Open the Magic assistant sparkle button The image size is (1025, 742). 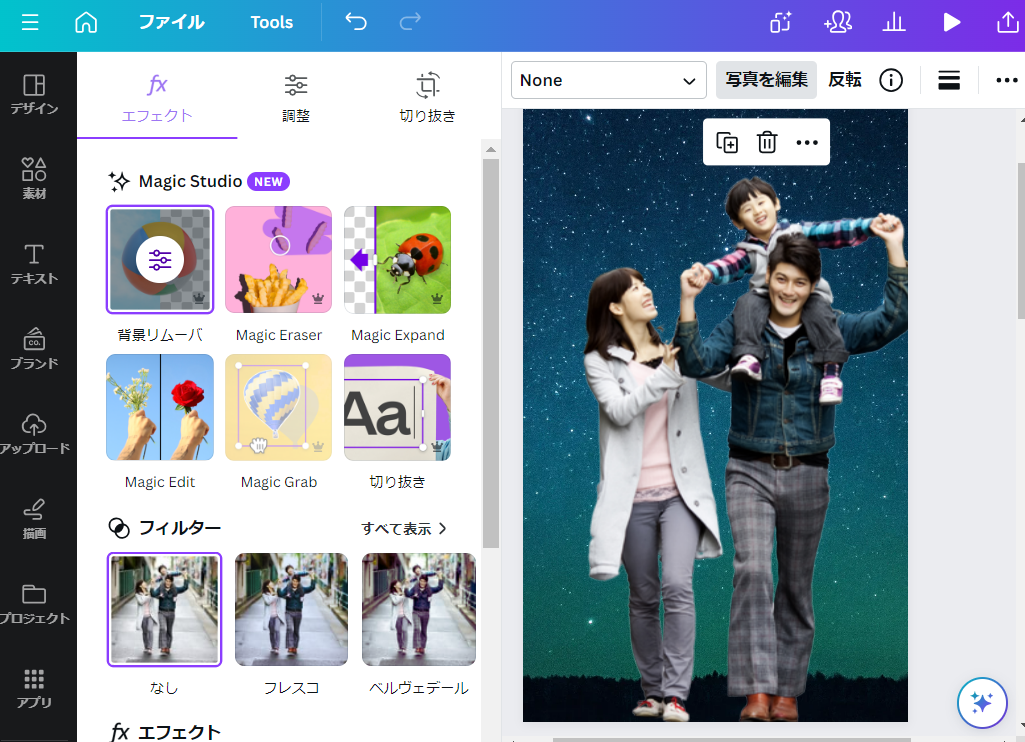pos(982,703)
